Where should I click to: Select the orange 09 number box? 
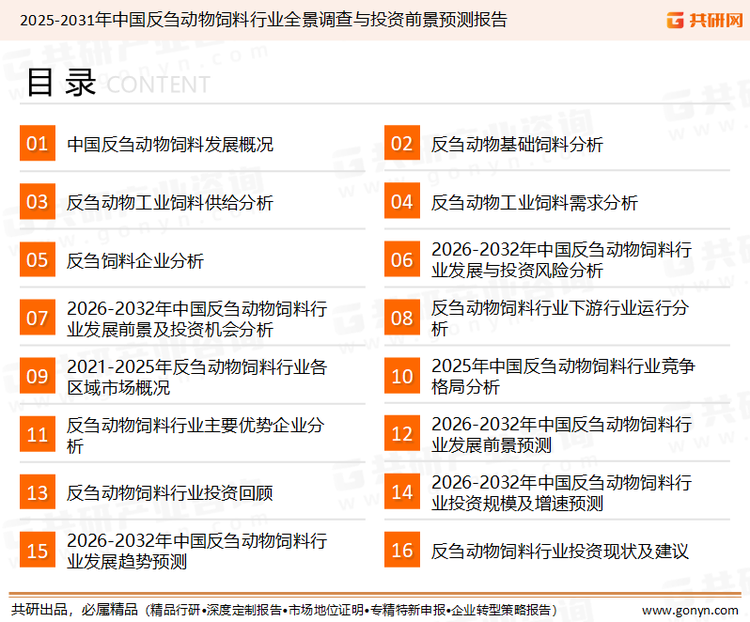click(37, 376)
